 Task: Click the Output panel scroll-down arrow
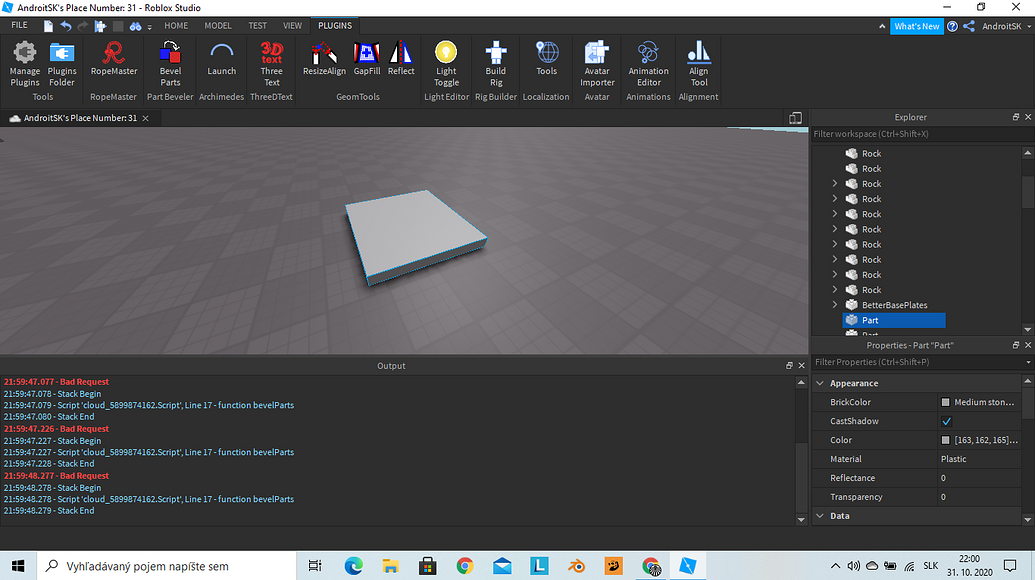(x=801, y=520)
